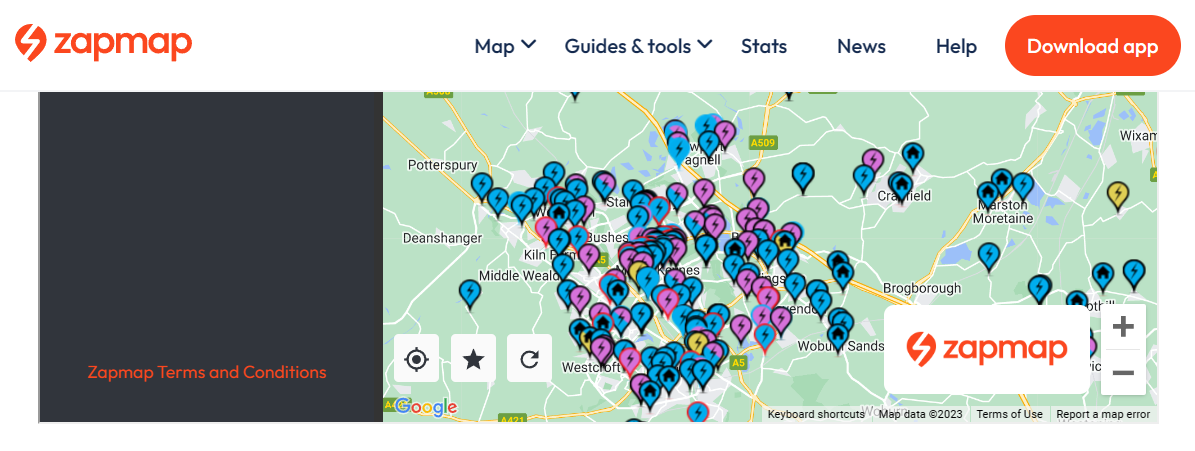
Task: Select isolated blue marker west of Middle Weald
Action: pyautogui.click(x=470, y=294)
